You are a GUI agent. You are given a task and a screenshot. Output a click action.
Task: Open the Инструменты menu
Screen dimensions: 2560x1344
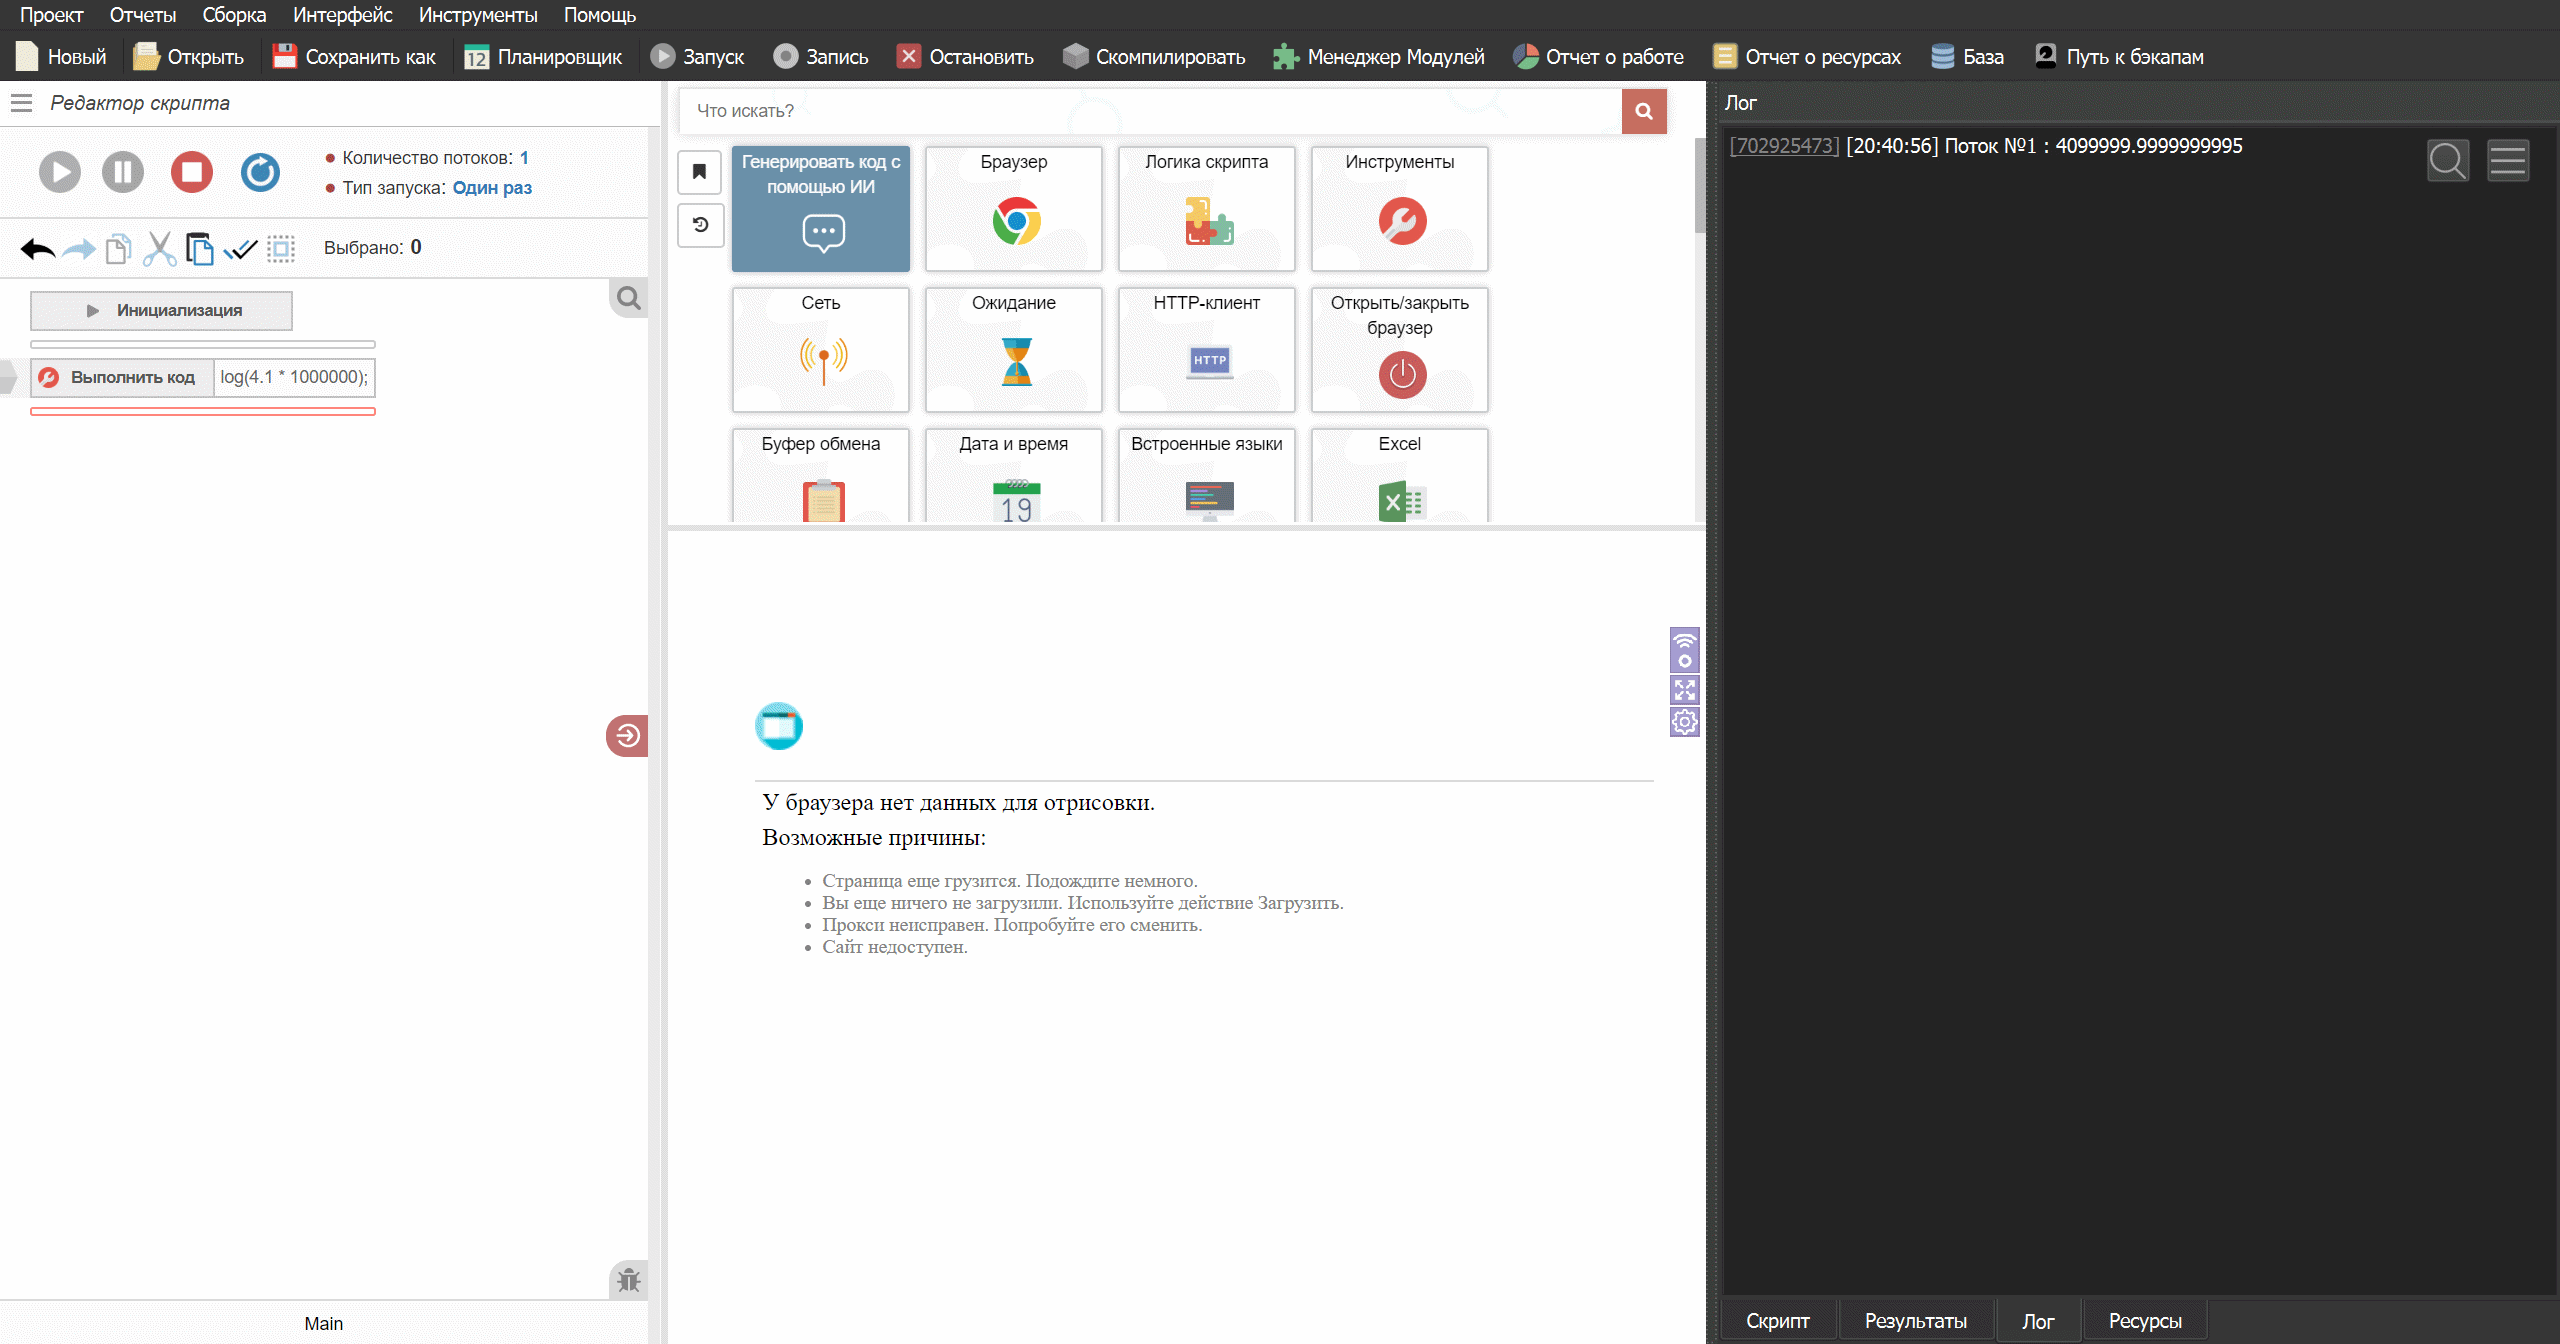pyautogui.click(x=477, y=15)
